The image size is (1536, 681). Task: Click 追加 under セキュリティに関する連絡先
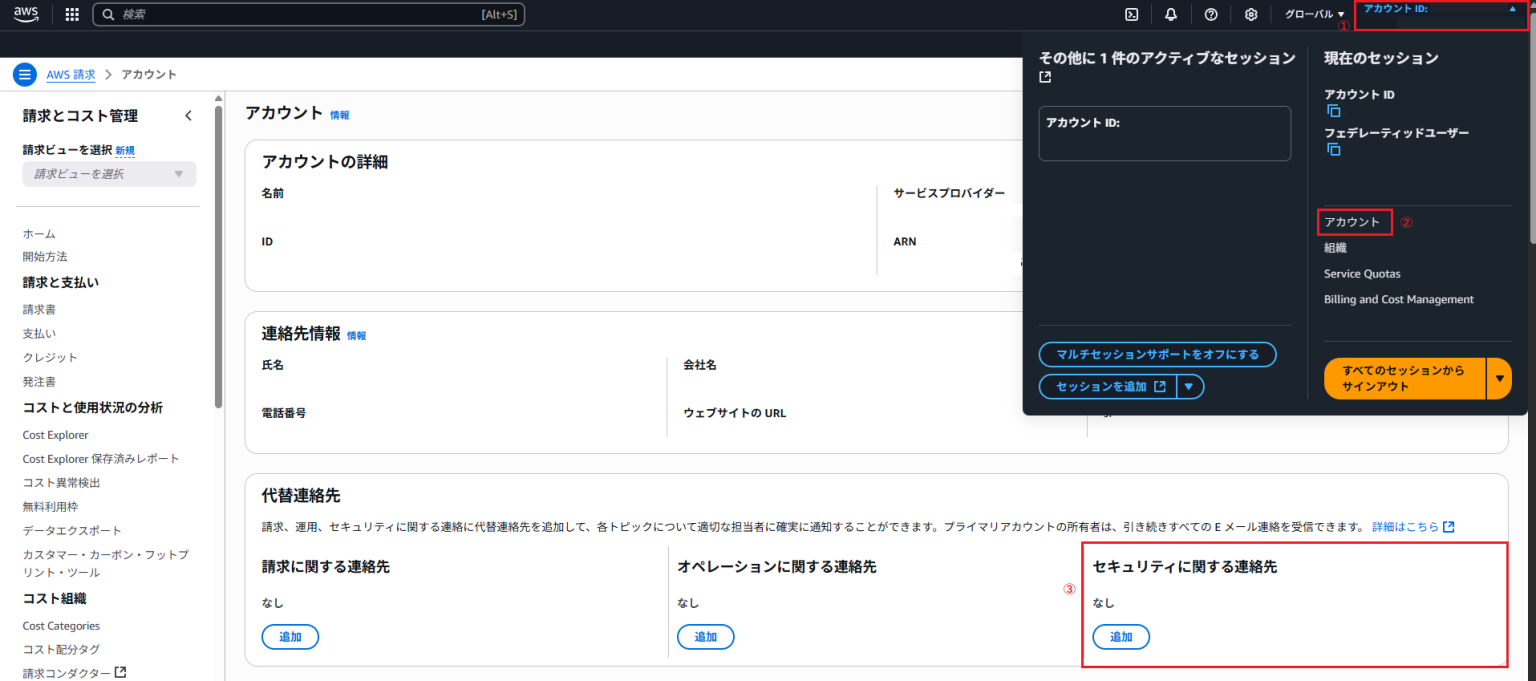[x=1121, y=636]
